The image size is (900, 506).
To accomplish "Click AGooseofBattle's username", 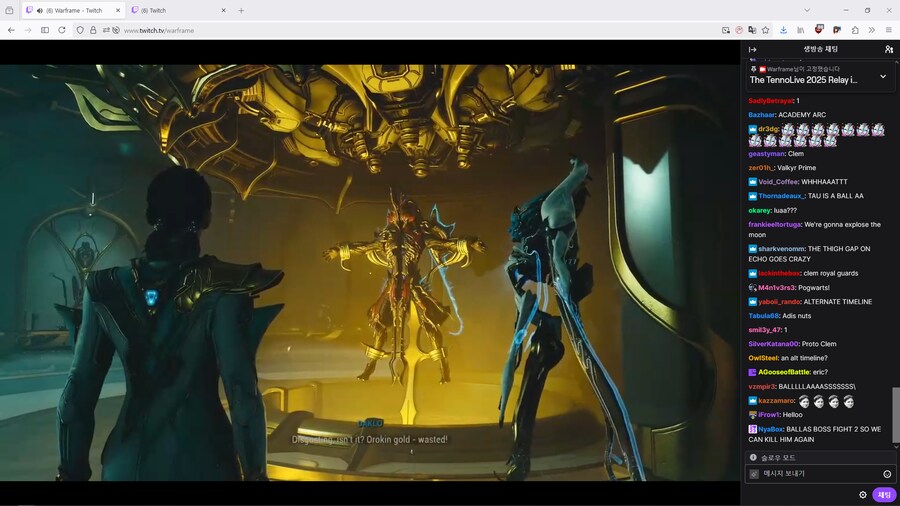I will 784,372.
